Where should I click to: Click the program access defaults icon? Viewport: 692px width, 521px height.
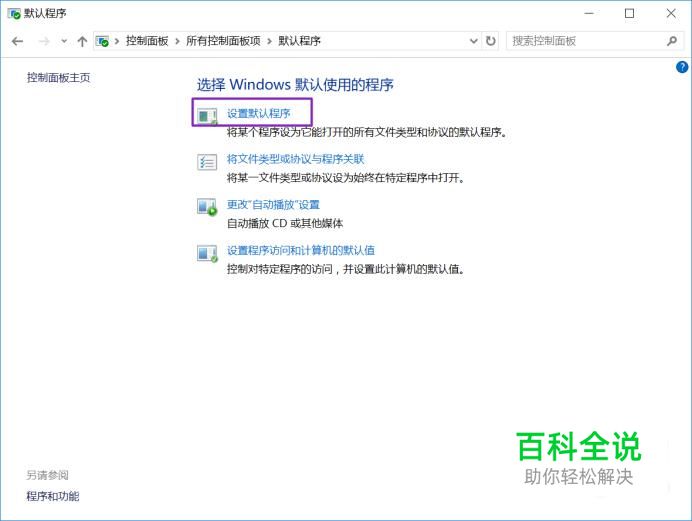[207, 253]
